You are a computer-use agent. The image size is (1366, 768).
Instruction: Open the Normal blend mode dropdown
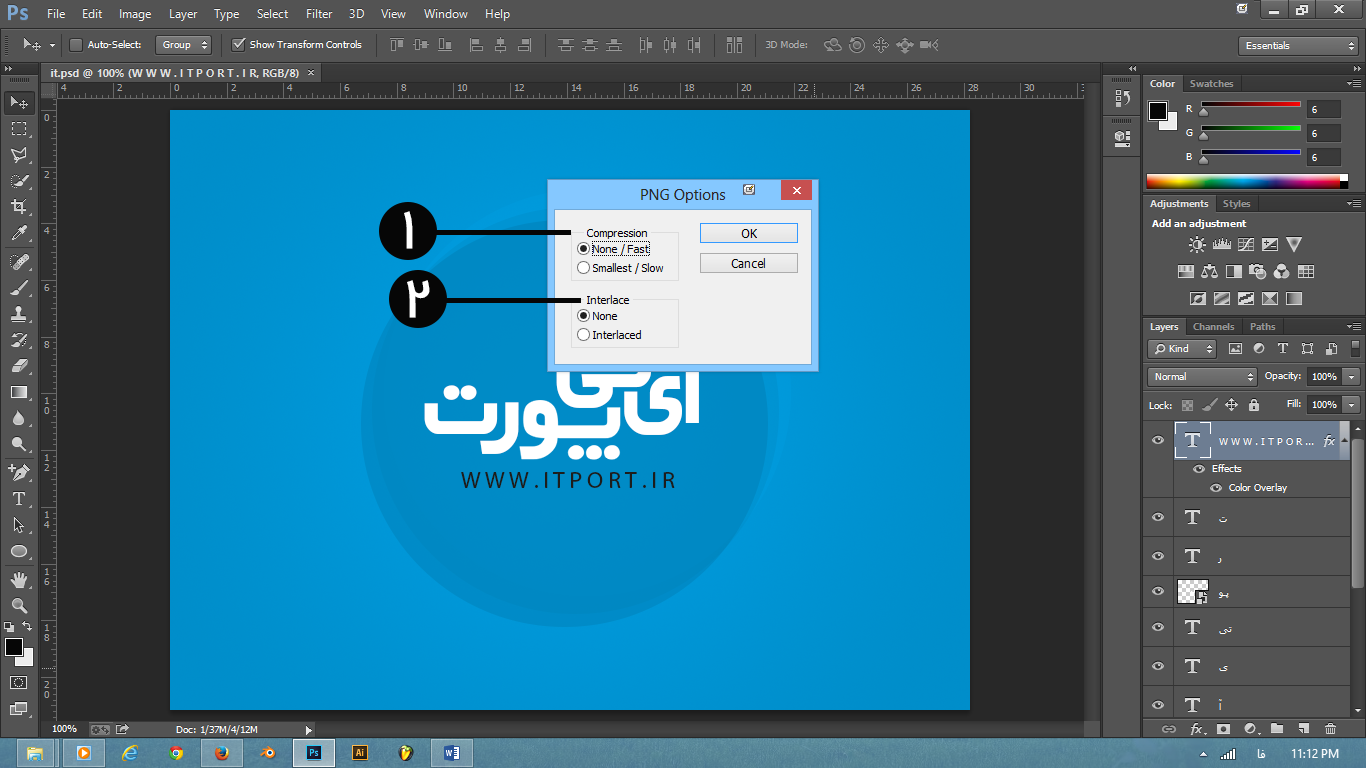1203,377
